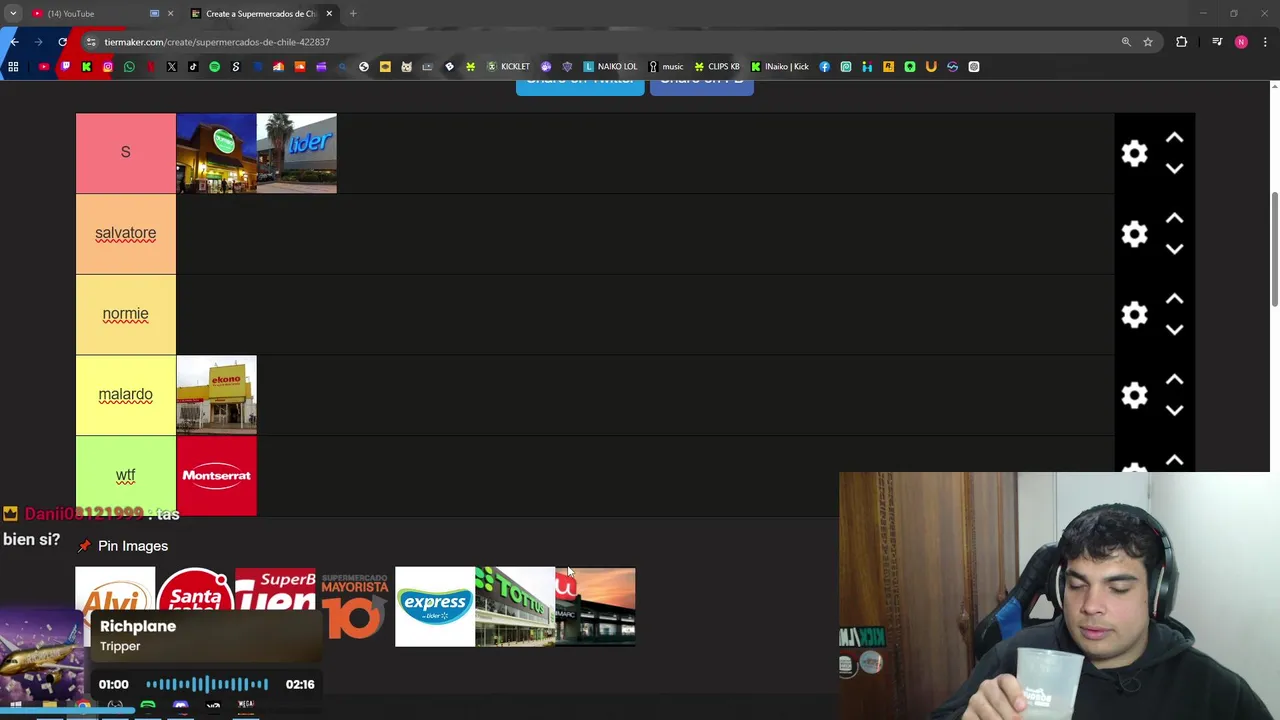Viewport: 1280px width, 720px height.
Task: Move normie tier row down
Action: coord(1174,330)
